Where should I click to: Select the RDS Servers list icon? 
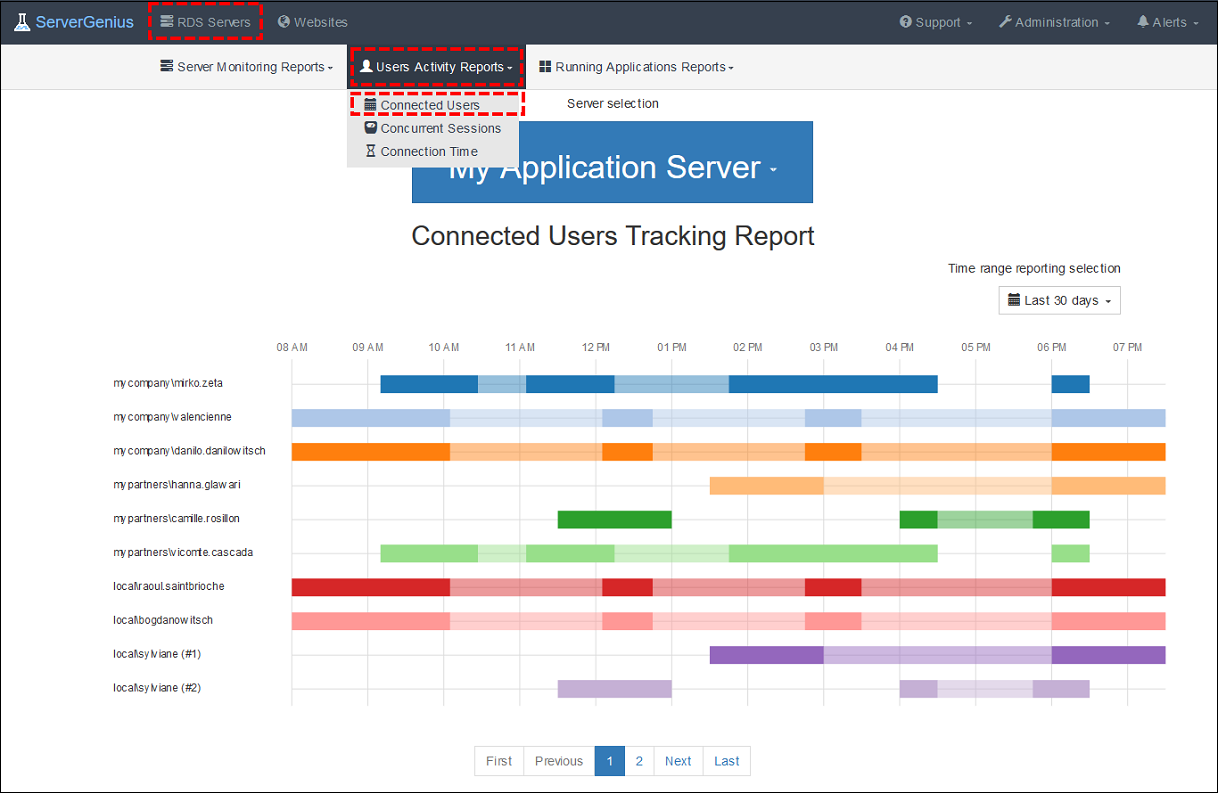pyautogui.click(x=168, y=21)
